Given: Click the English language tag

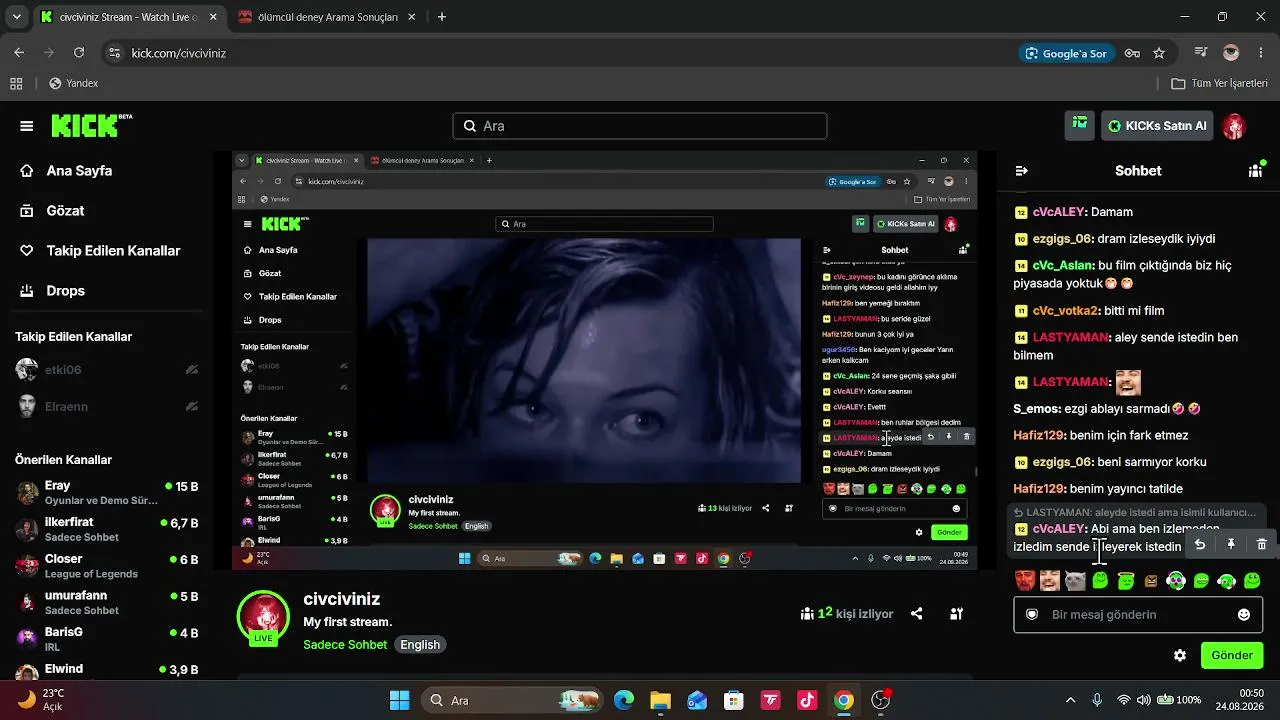Looking at the screenshot, I should tap(420, 645).
